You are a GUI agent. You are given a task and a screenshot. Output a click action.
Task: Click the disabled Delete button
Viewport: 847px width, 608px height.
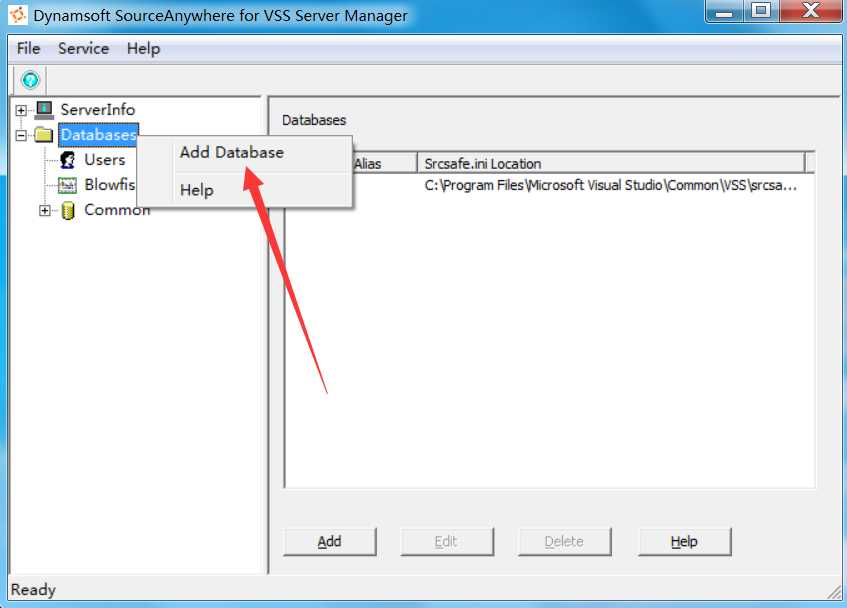click(564, 541)
